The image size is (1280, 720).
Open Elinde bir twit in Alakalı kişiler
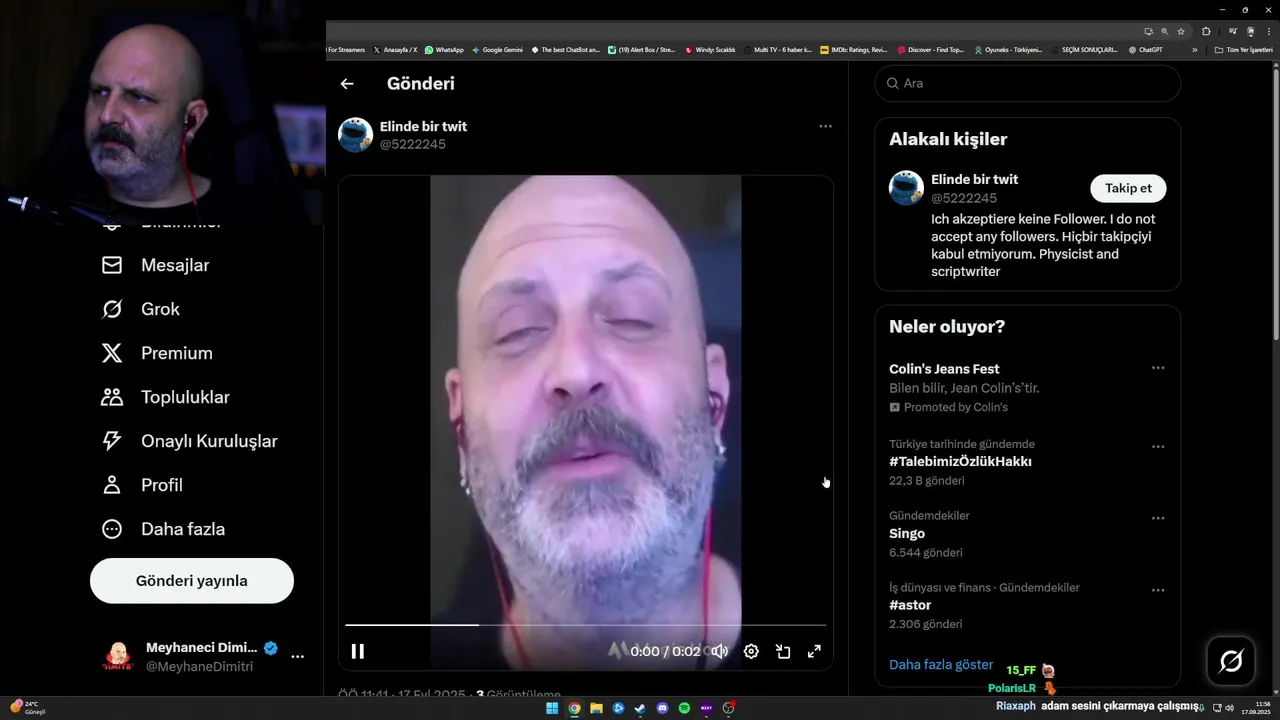pos(974,180)
